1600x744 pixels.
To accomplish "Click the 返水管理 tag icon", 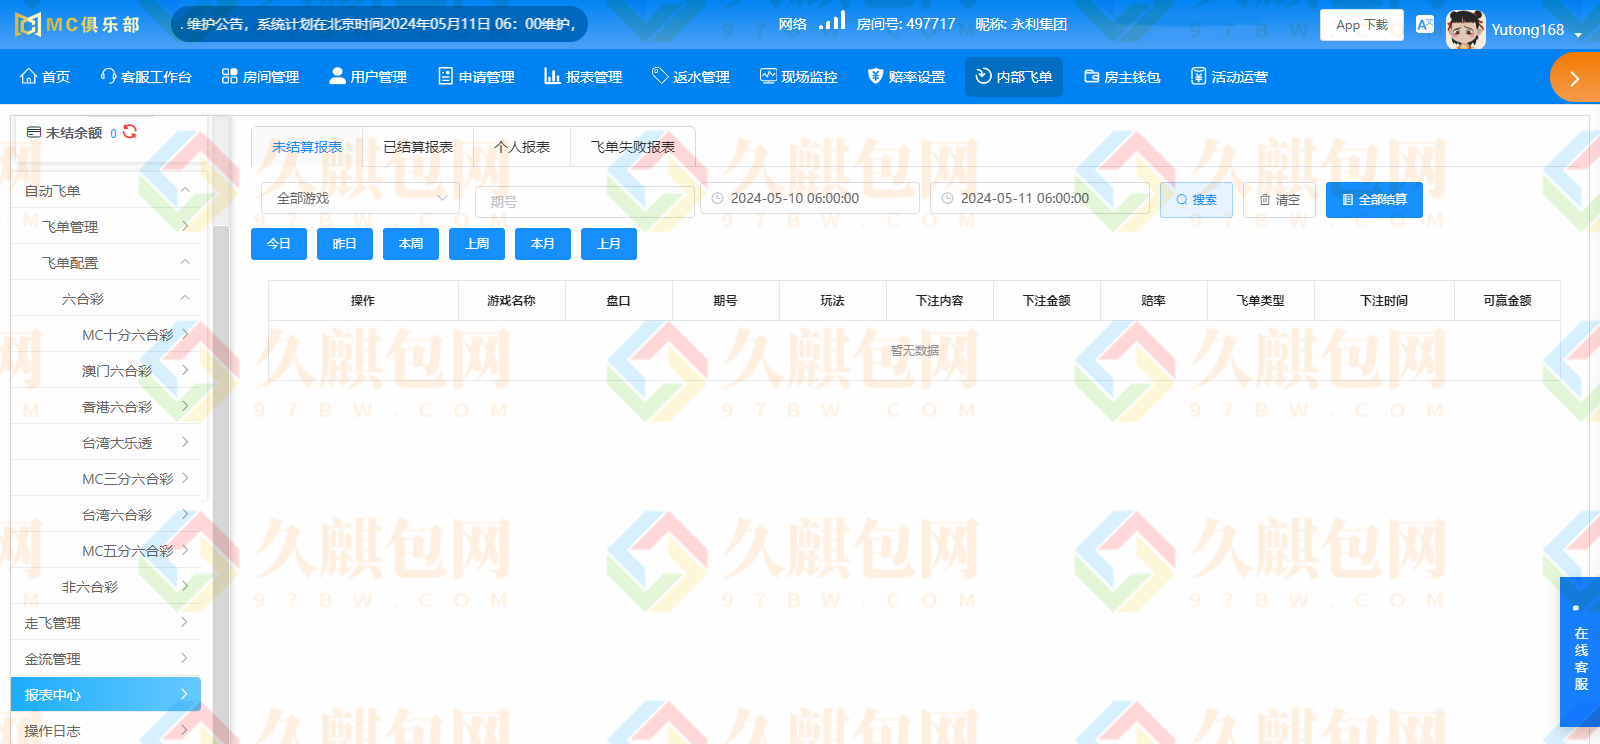I will [x=660, y=76].
